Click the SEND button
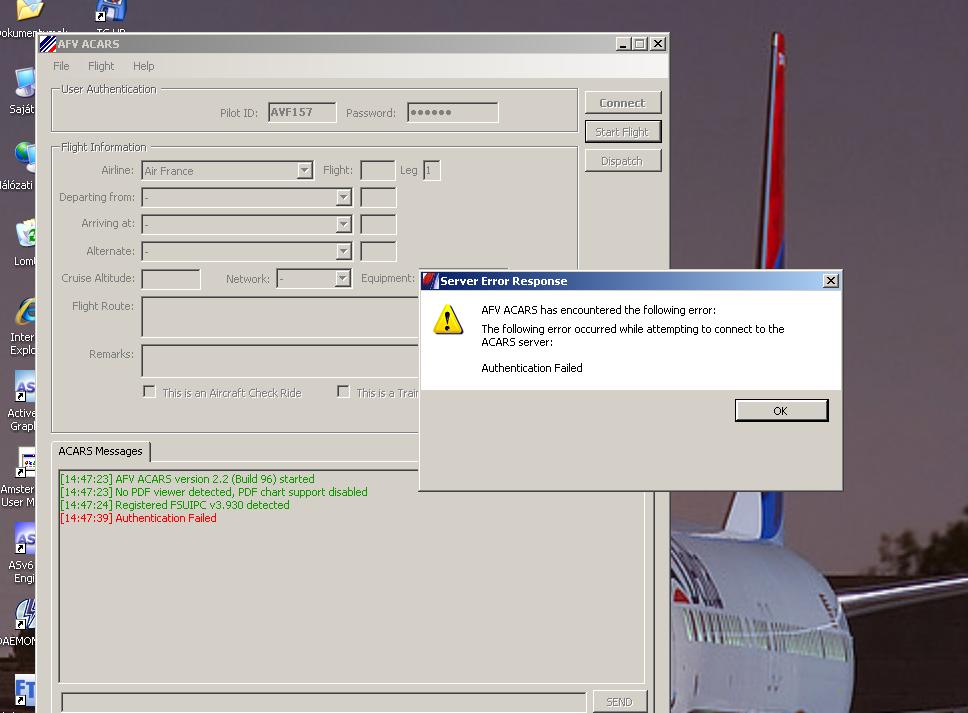The width and height of the screenshot is (968, 713). coord(620,702)
